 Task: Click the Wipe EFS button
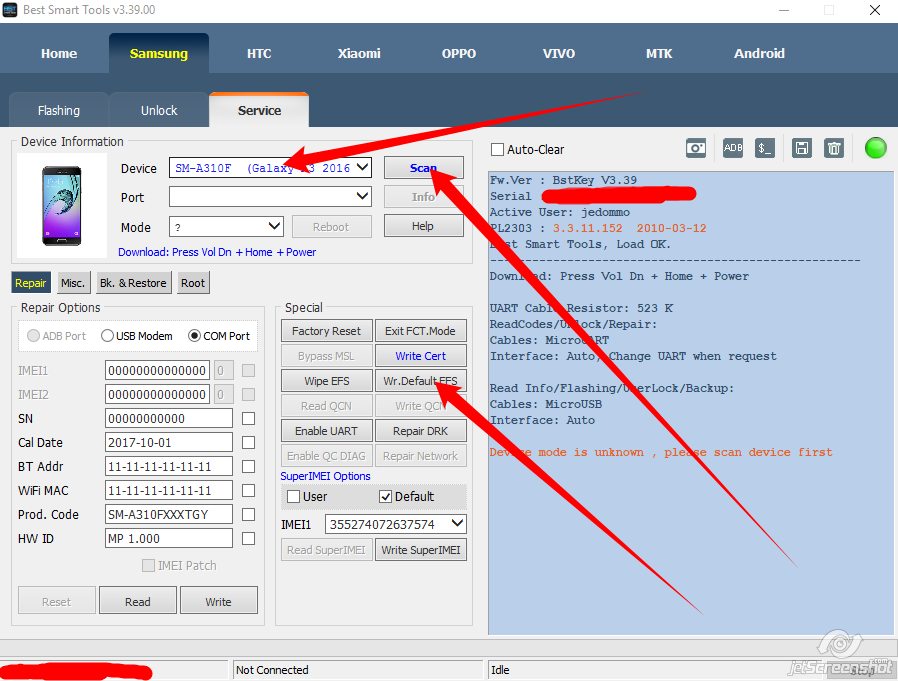tap(326, 381)
